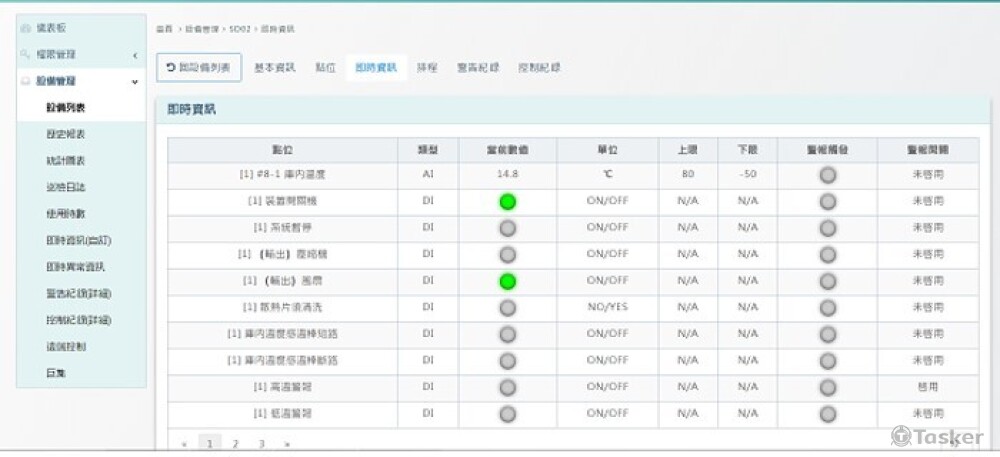Screen dimensions: 1000x457
Task: Collapse 設備管理 using its down chevron
Action: point(135,82)
